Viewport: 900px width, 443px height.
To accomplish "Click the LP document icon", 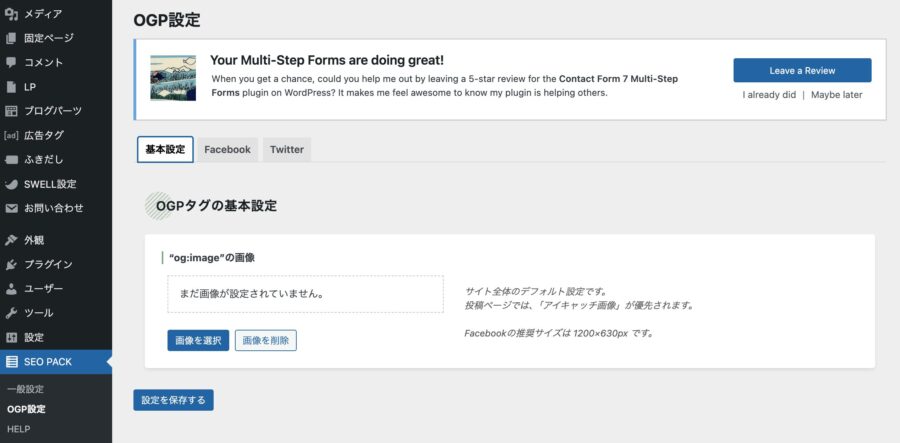I will pos(11,87).
